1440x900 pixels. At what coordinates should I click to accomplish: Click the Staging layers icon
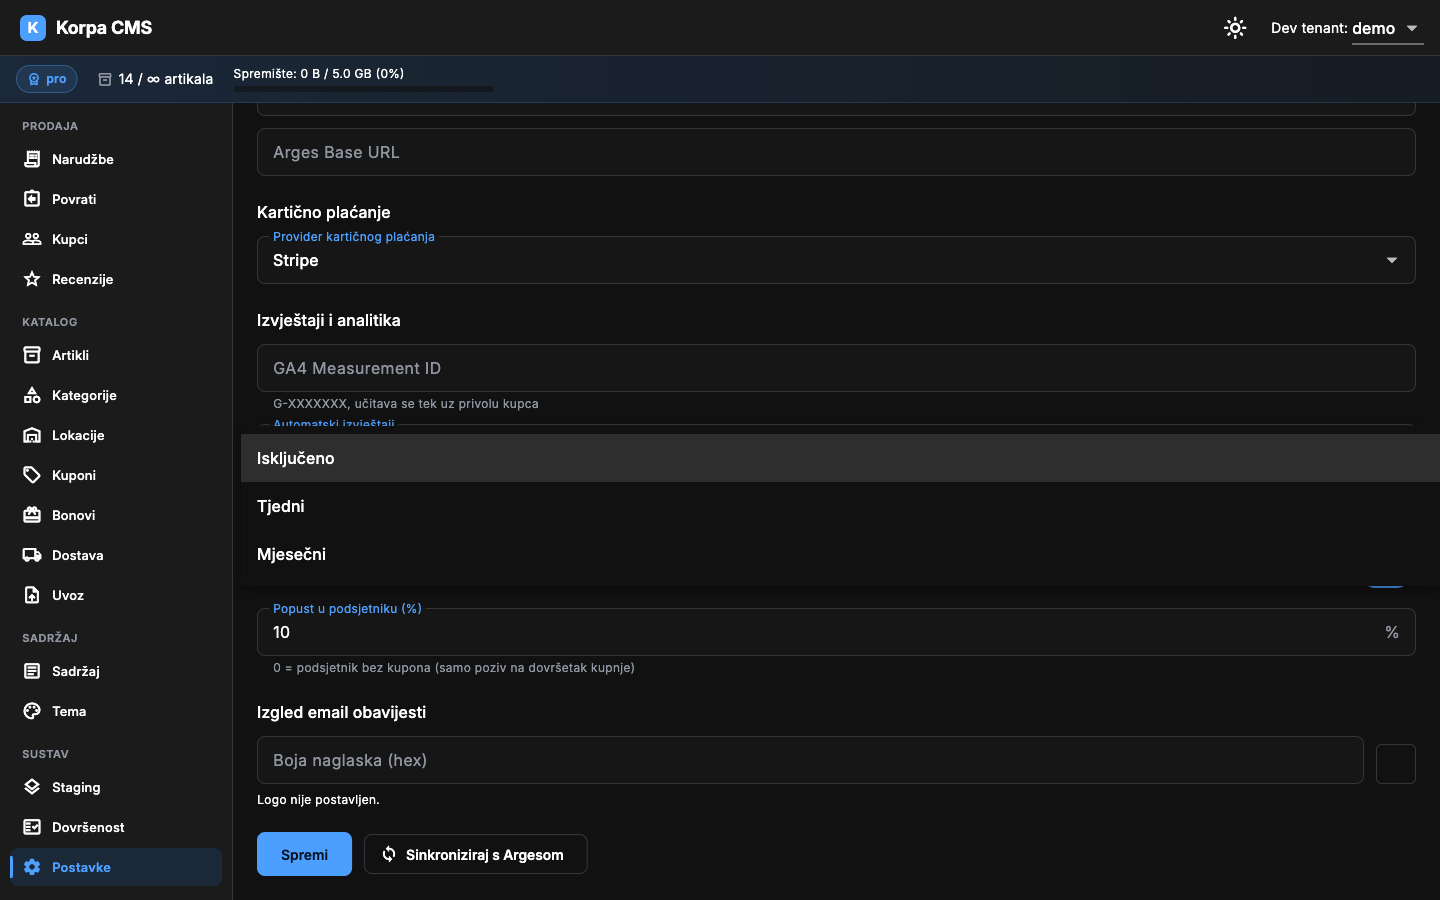pyautogui.click(x=32, y=787)
